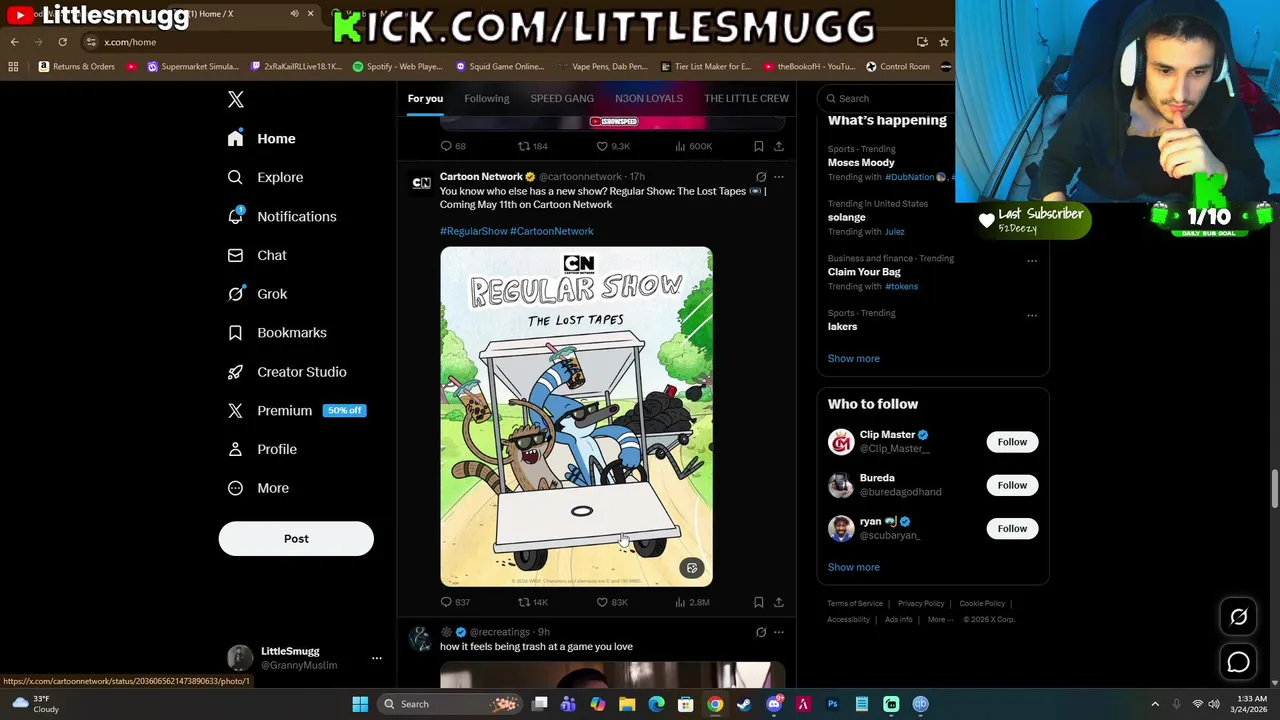This screenshot has width=1280, height=720.
Task: Open the Privacy Policy footer link
Action: pos(921,604)
